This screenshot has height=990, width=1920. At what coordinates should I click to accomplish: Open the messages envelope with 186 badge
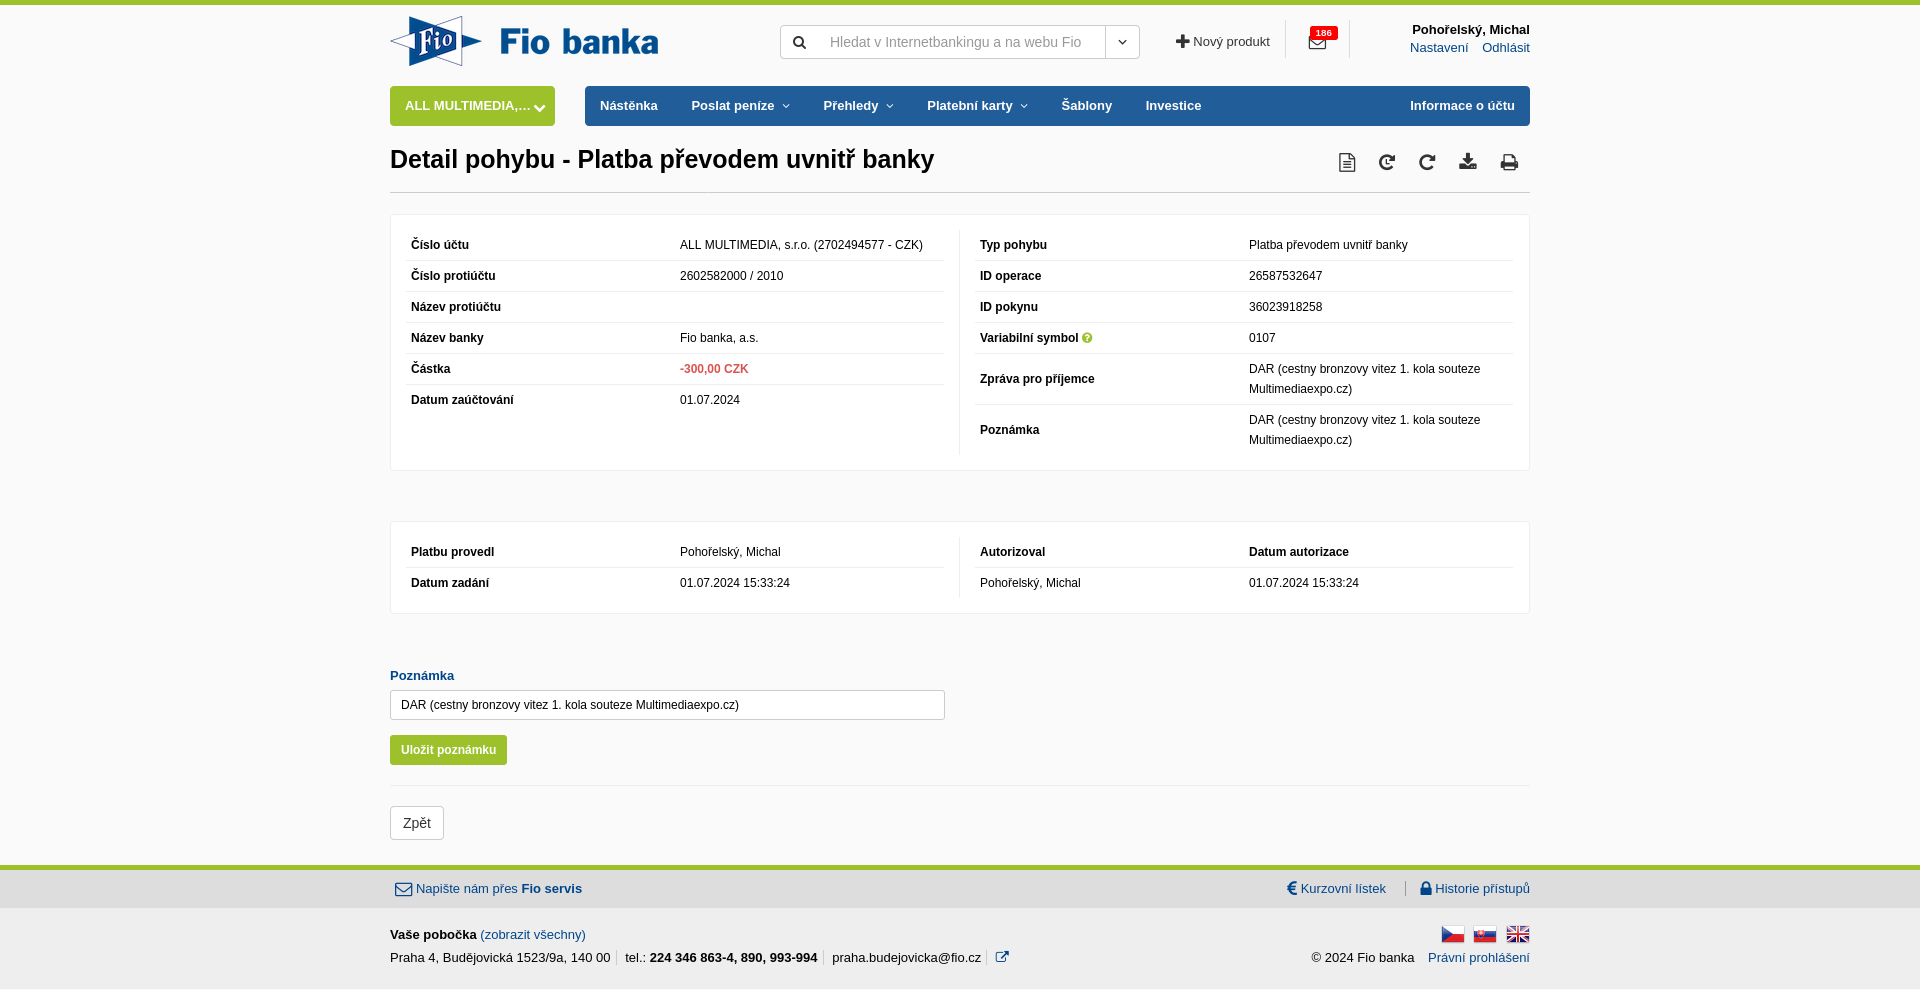(x=1317, y=42)
